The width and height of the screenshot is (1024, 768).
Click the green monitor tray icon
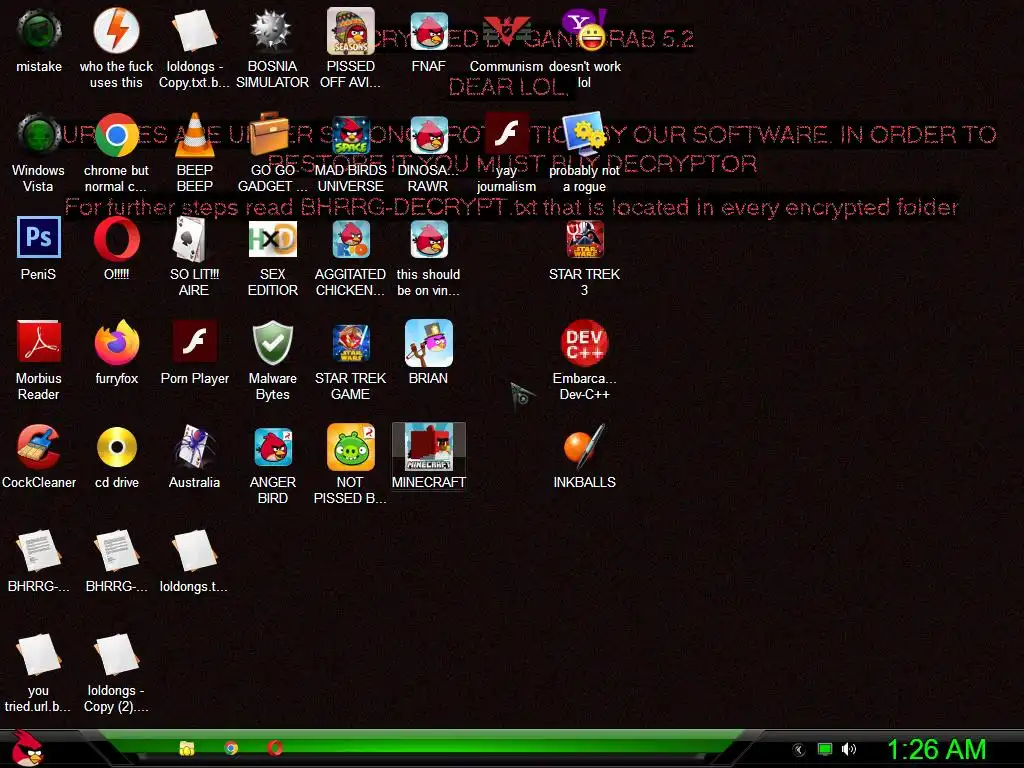coord(825,749)
